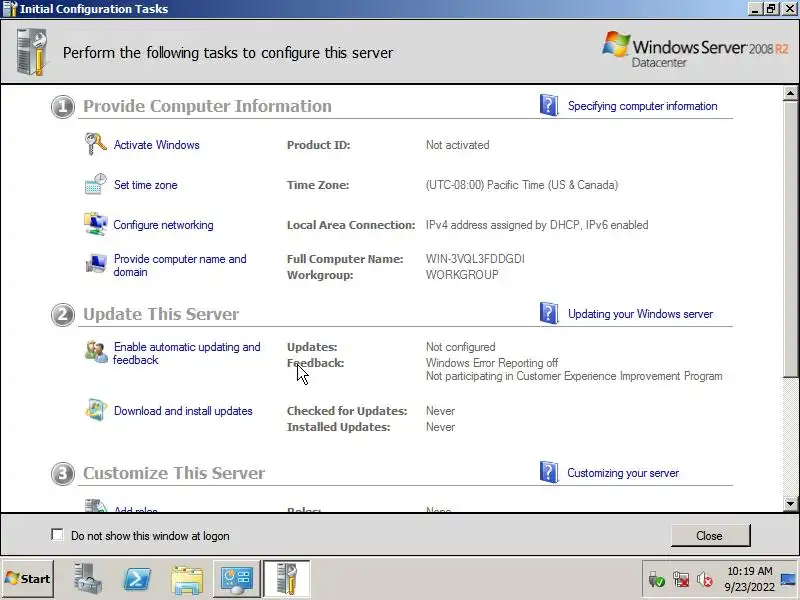The image size is (800, 600).
Task: Open Specifying computer information help link
Action: pyautogui.click(x=642, y=106)
